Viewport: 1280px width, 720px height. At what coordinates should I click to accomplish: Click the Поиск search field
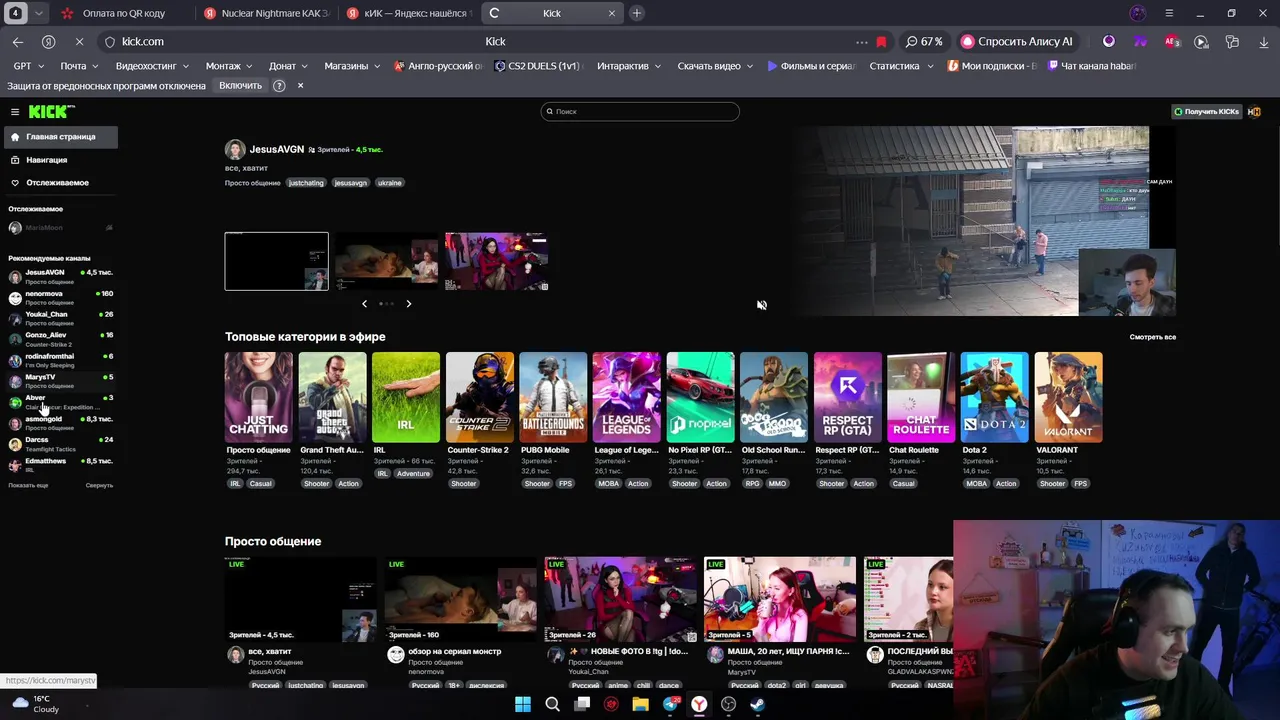click(x=640, y=111)
